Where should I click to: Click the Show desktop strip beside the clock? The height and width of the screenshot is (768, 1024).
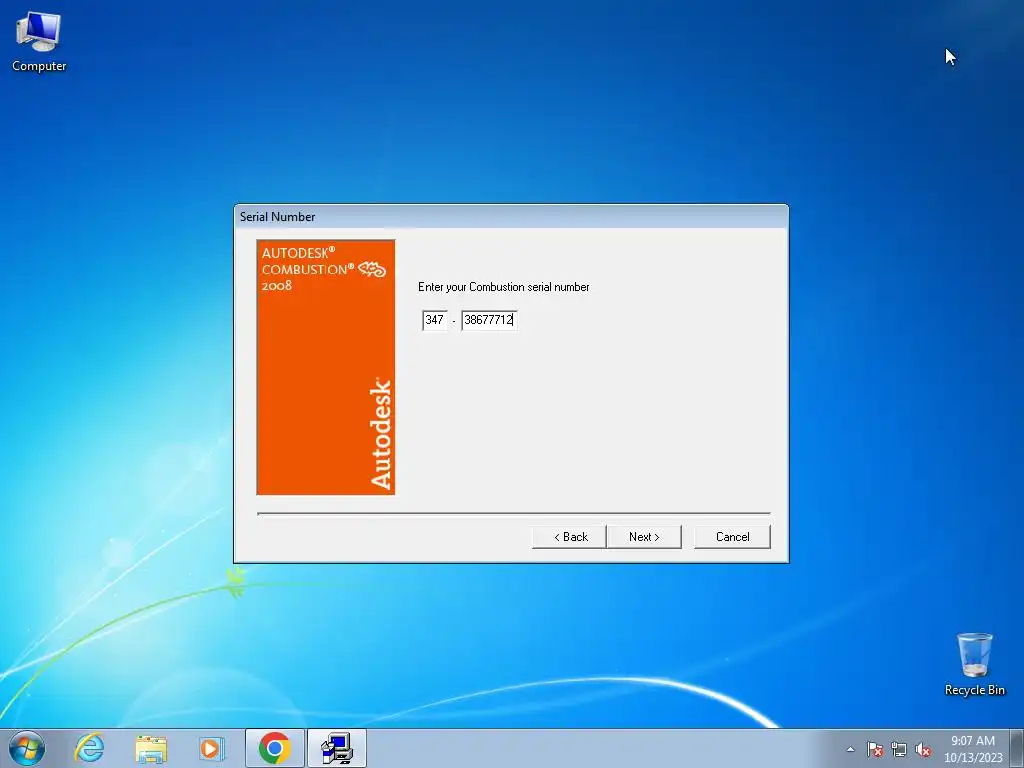pos(1017,748)
